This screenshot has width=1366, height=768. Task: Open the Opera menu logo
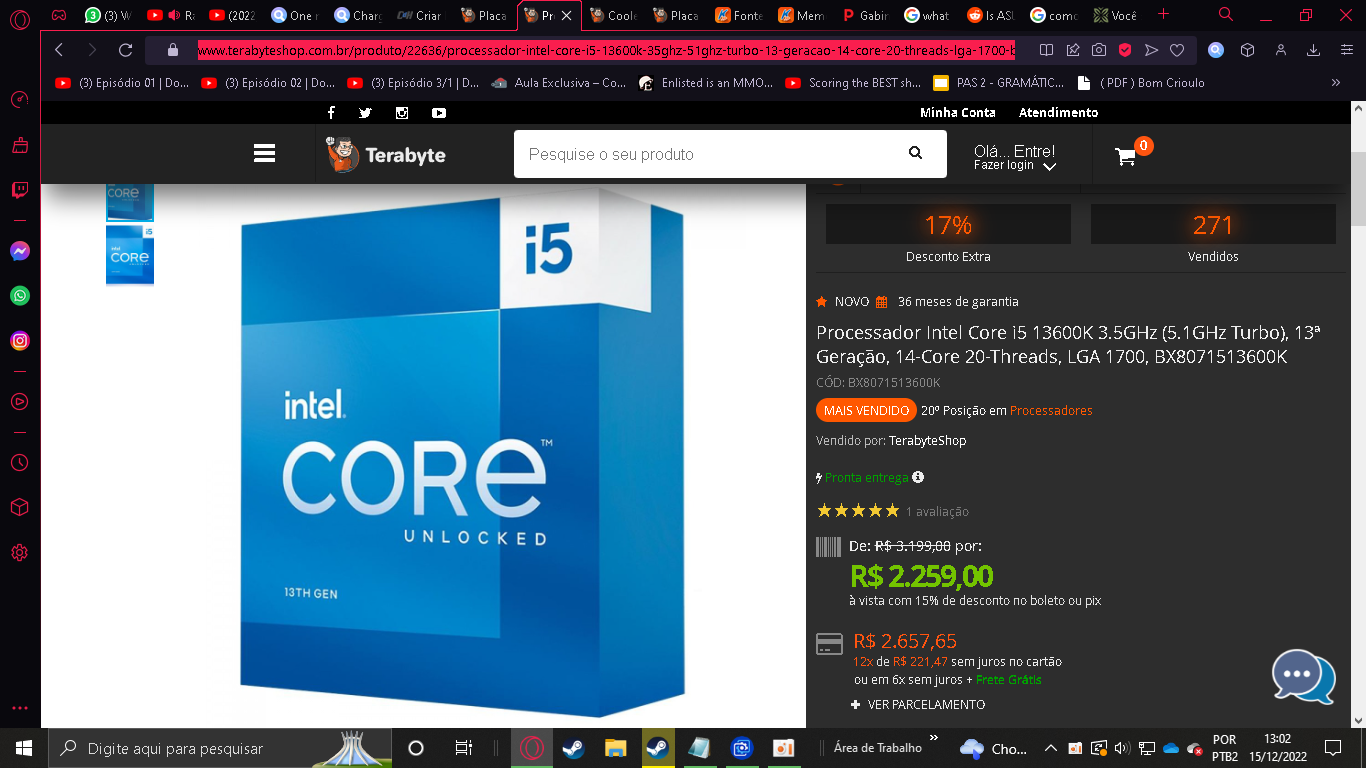coord(20,17)
